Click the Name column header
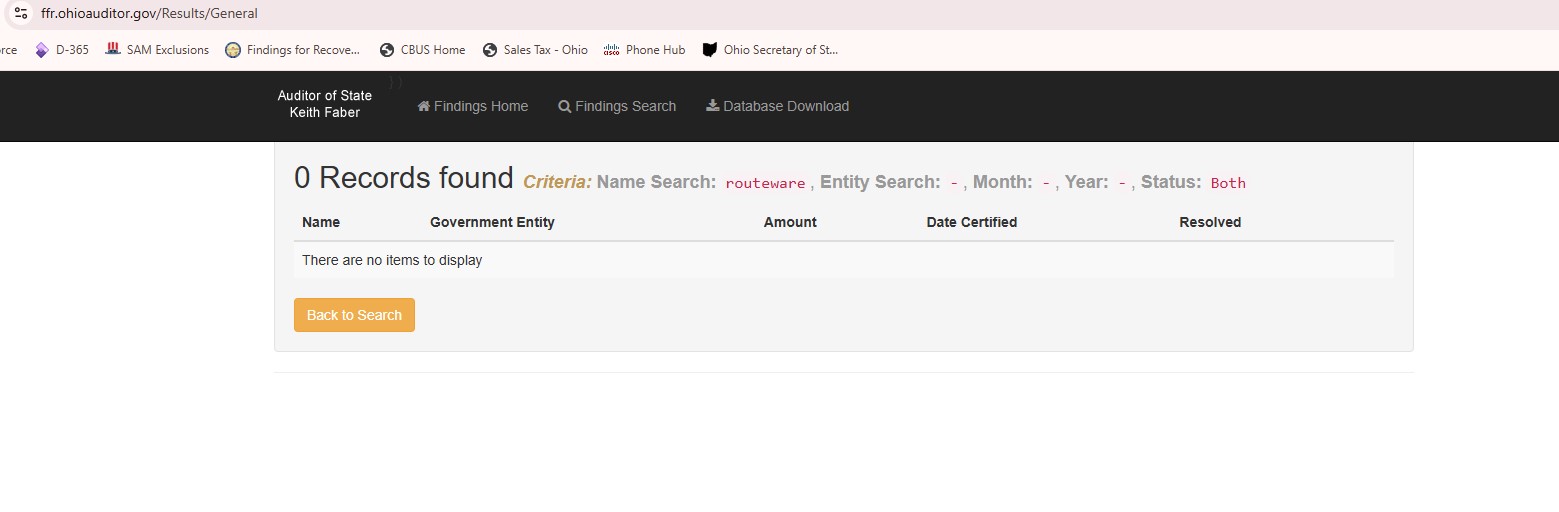 tap(321, 222)
